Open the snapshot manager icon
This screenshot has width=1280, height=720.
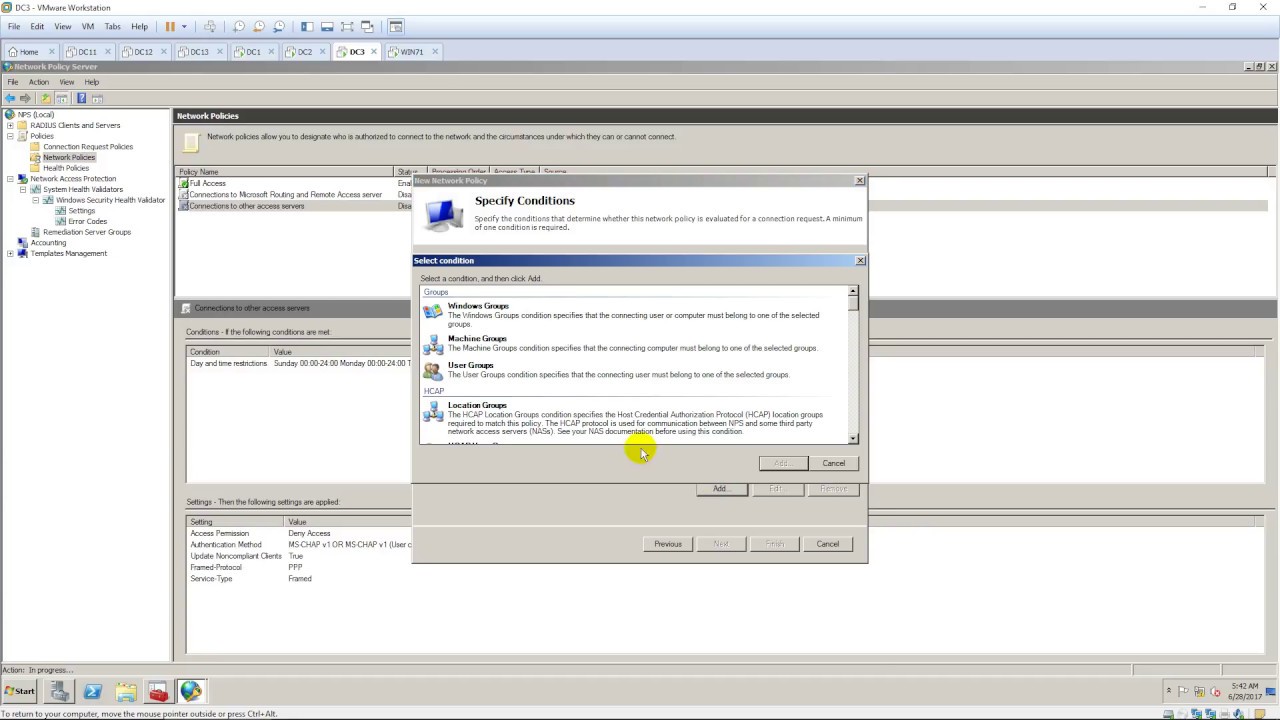[279, 26]
